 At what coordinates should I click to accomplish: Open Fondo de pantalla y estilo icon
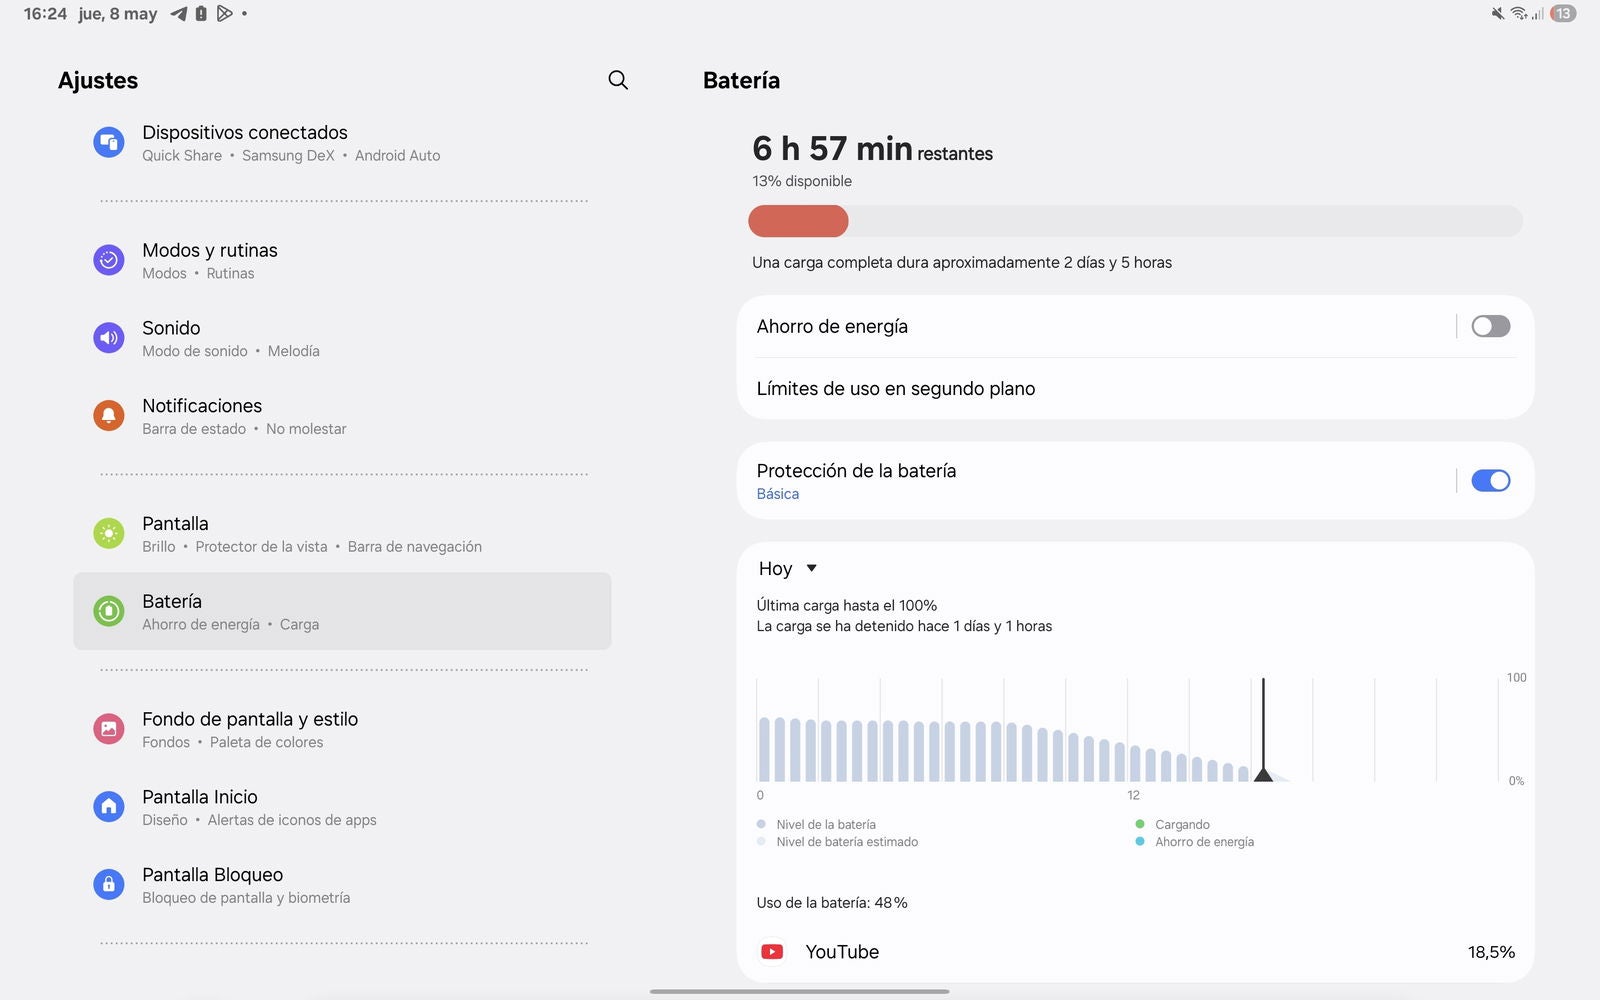point(109,729)
